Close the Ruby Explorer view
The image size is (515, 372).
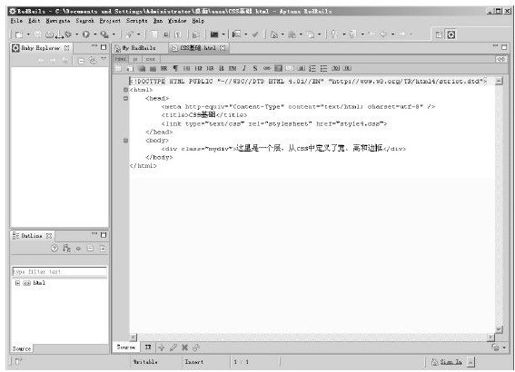point(67,48)
